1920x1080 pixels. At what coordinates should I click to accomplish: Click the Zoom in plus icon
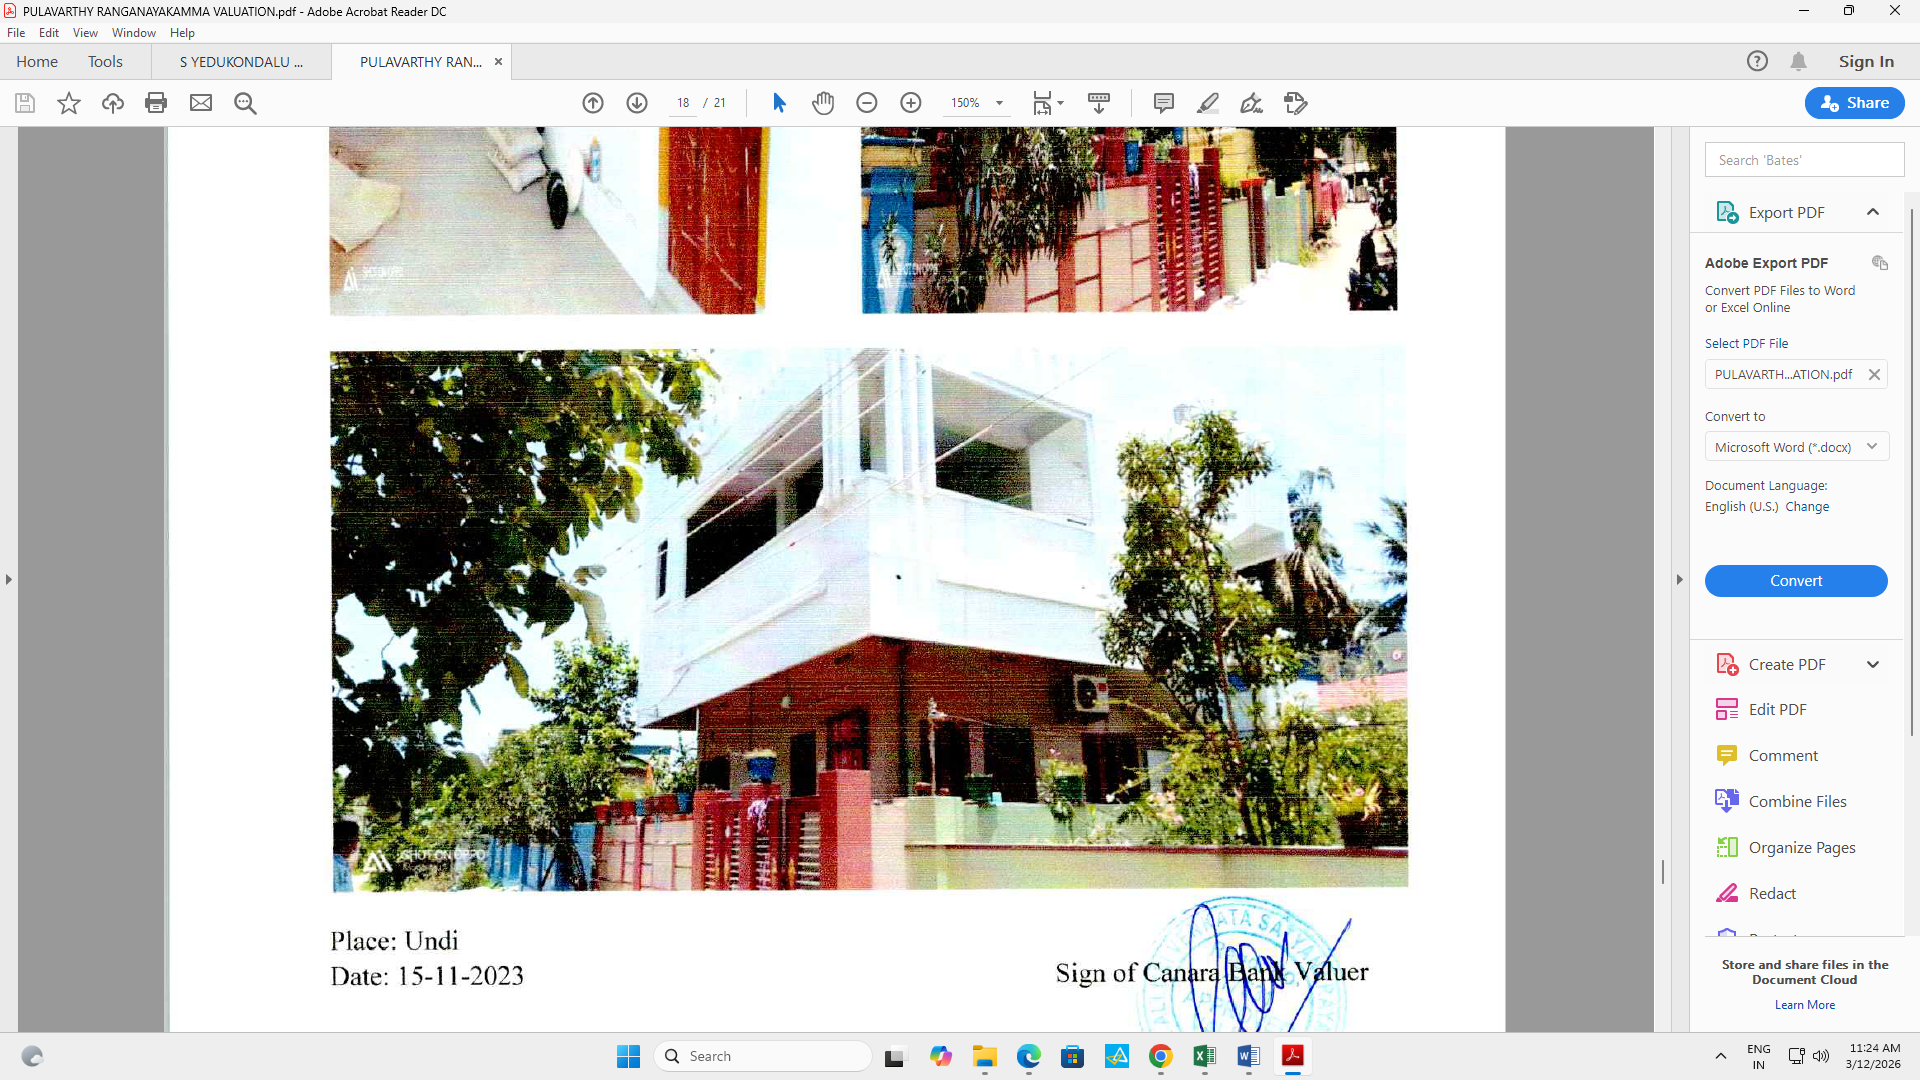[910, 103]
